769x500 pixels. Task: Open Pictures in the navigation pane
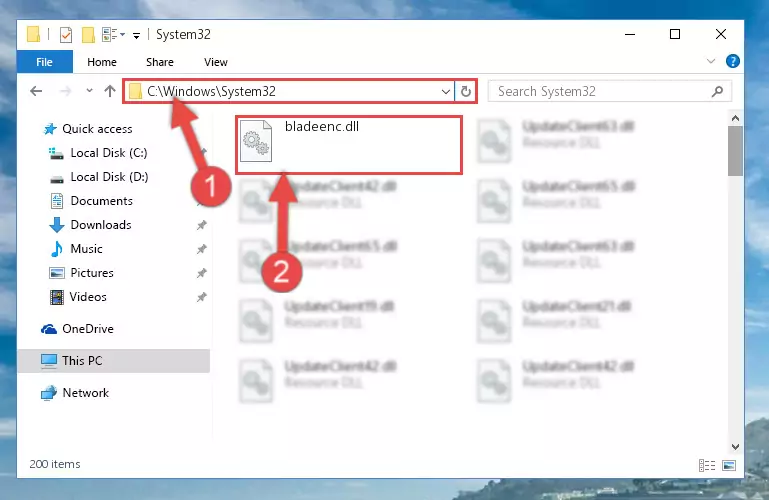point(92,273)
